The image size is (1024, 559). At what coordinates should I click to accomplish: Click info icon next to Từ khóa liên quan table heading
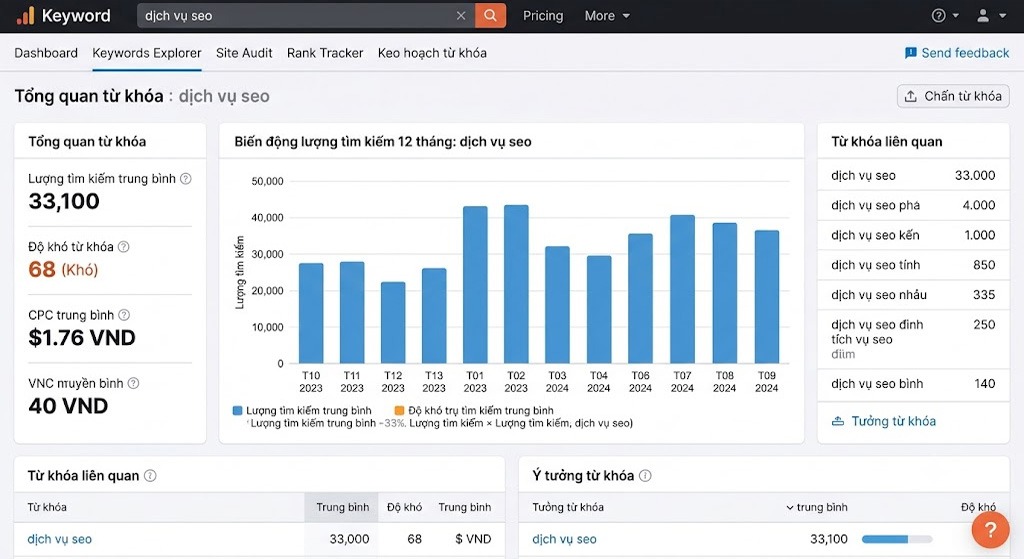pyautogui.click(x=150, y=475)
